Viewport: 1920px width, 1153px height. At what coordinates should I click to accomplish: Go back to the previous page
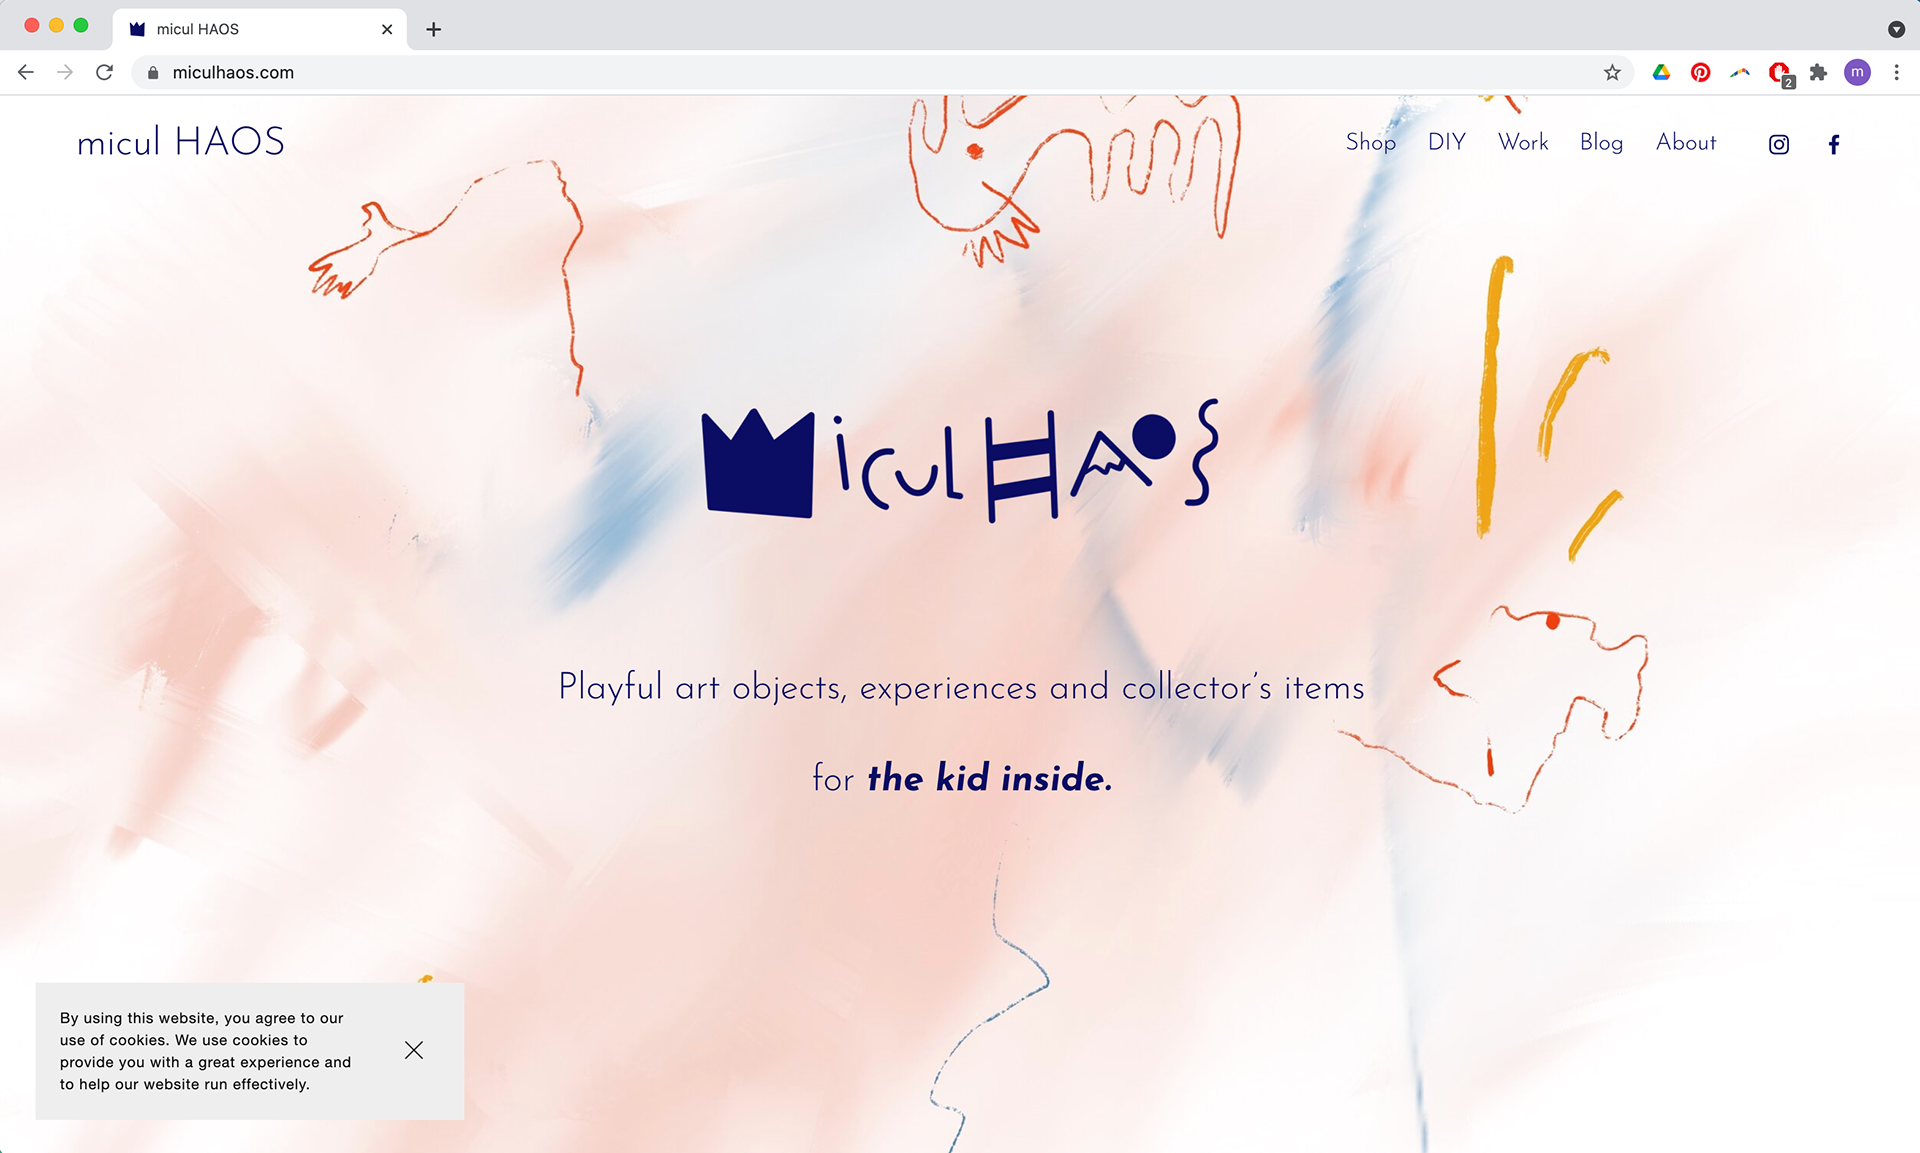26,72
